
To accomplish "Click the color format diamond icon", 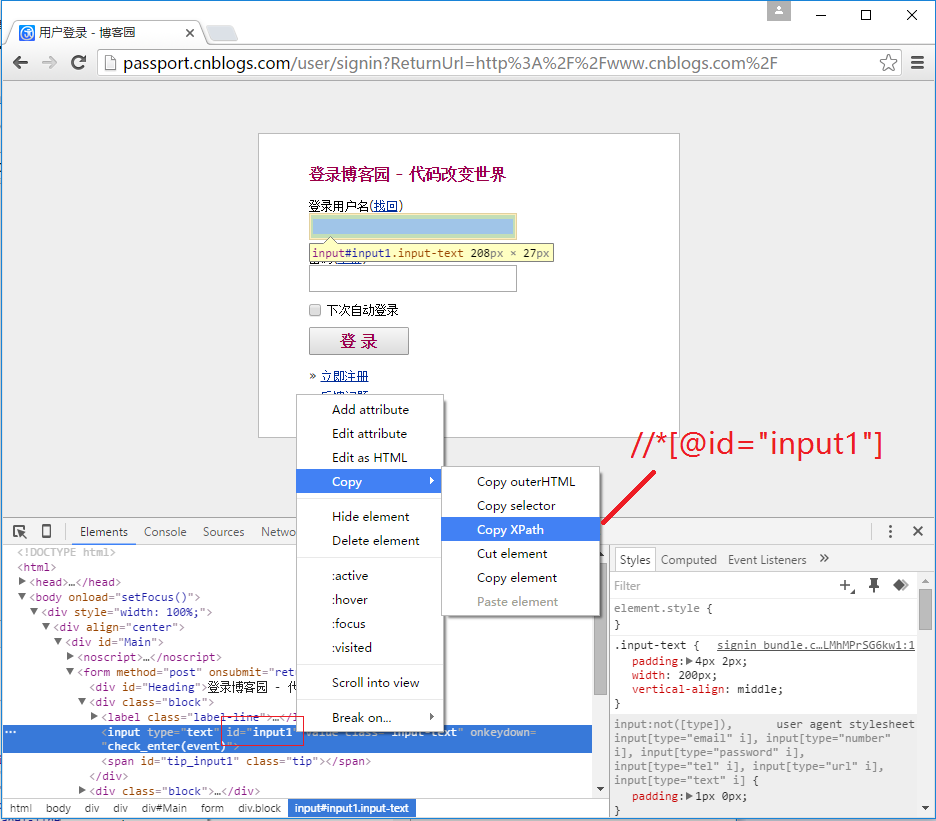I will pos(901,585).
